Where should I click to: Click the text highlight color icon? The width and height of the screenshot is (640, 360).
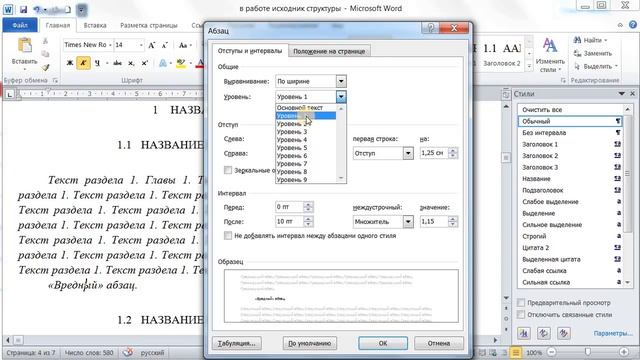pos(180,63)
